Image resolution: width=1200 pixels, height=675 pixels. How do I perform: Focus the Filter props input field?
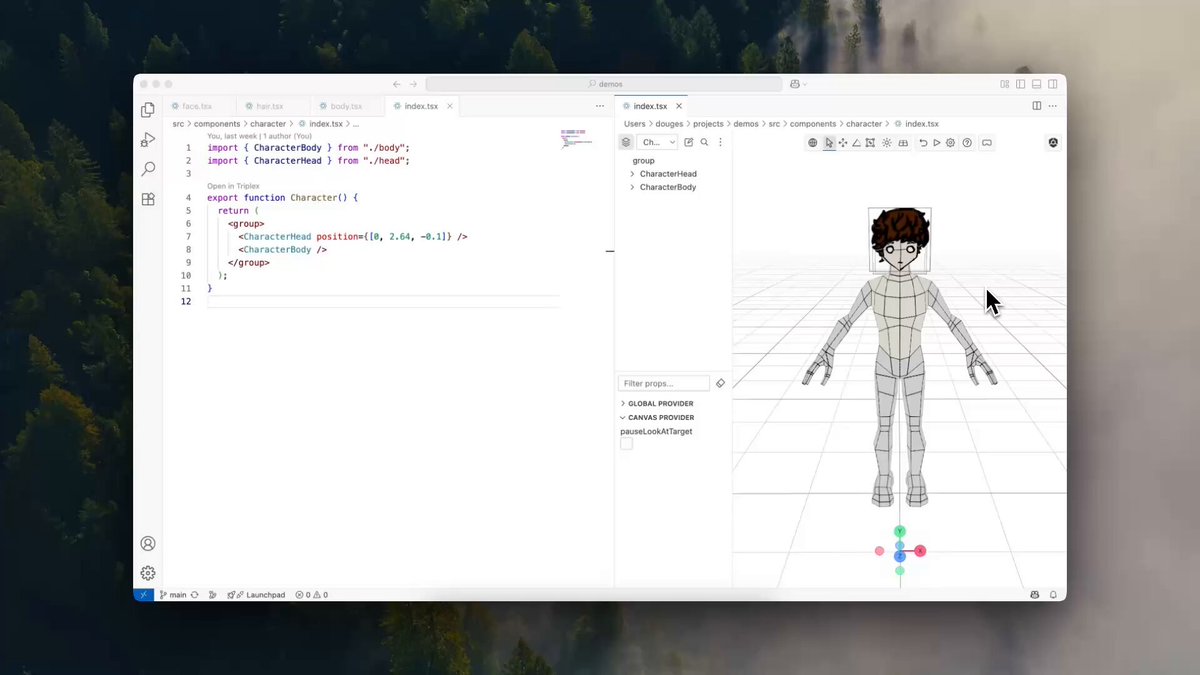click(x=664, y=383)
